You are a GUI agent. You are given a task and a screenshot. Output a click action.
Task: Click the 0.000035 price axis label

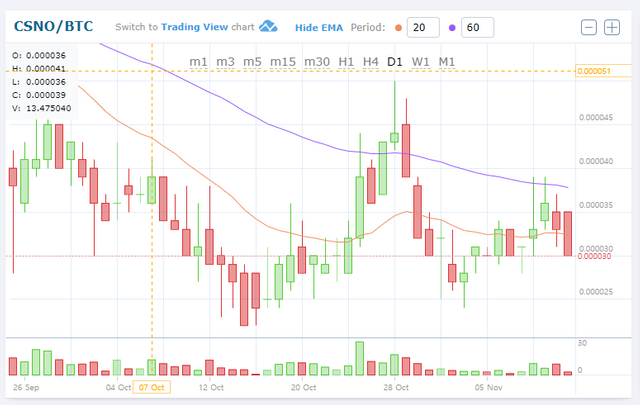point(596,205)
